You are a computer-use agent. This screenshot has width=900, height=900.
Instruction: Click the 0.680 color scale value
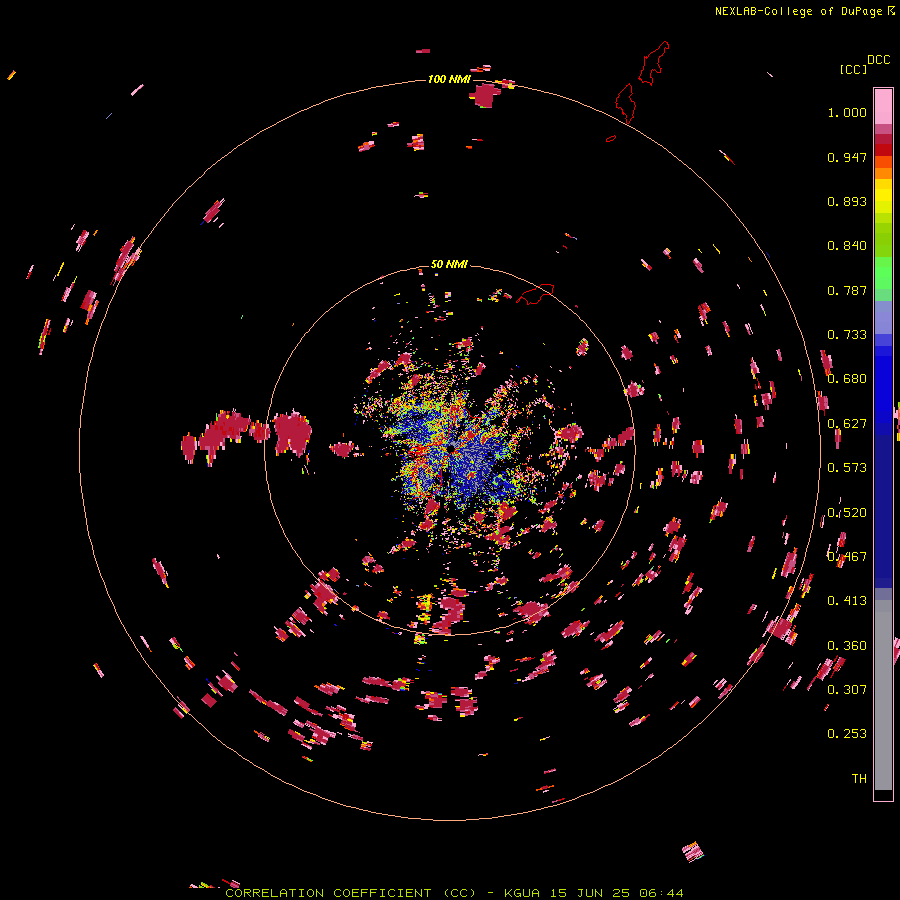point(847,379)
